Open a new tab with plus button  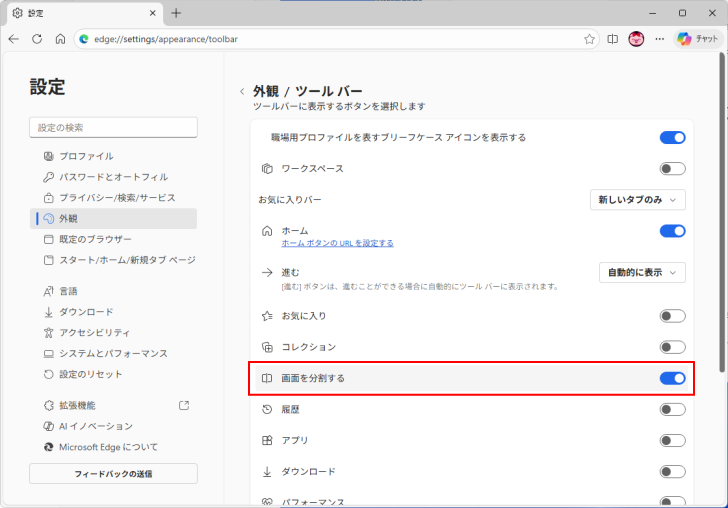176,13
